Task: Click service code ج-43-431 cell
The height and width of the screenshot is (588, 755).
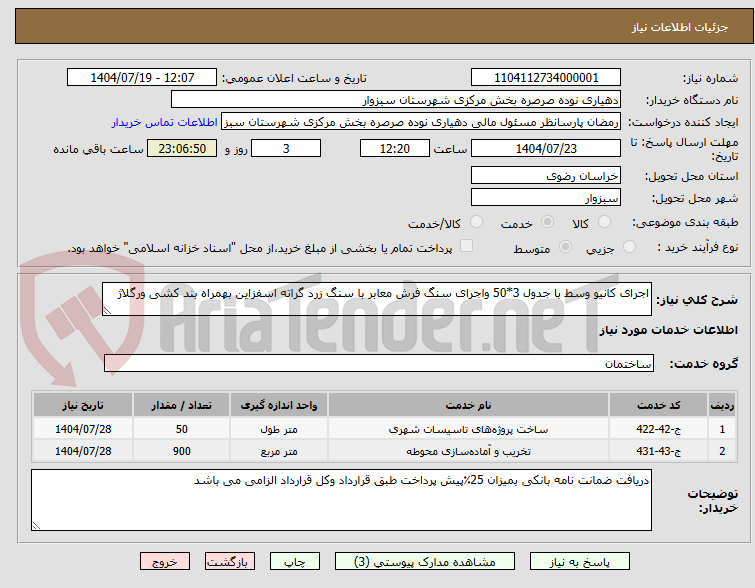Action: pos(658,451)
